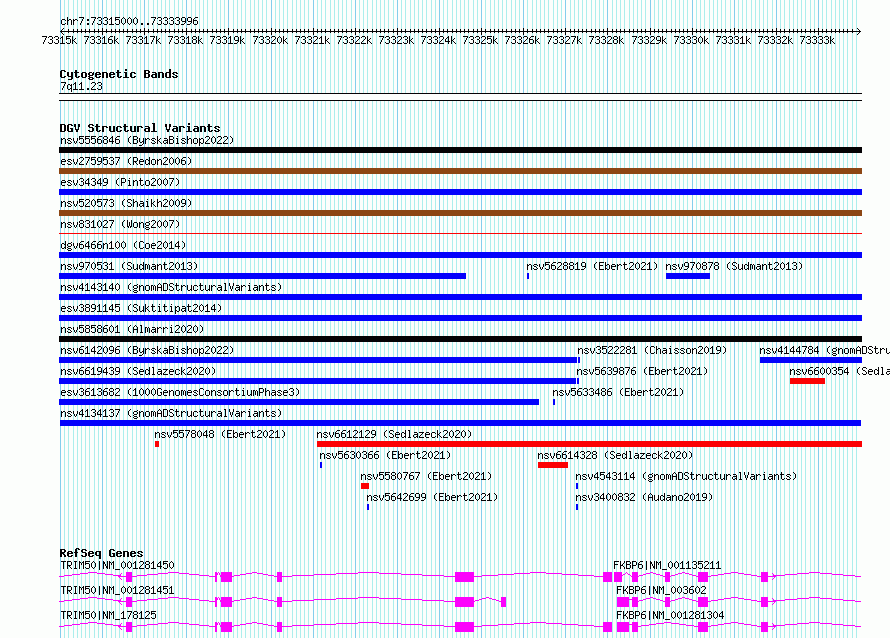This screenshot has width=890, height=638.
Task: Click the black bar under nsv5556846
Action: tap(460, 150)
